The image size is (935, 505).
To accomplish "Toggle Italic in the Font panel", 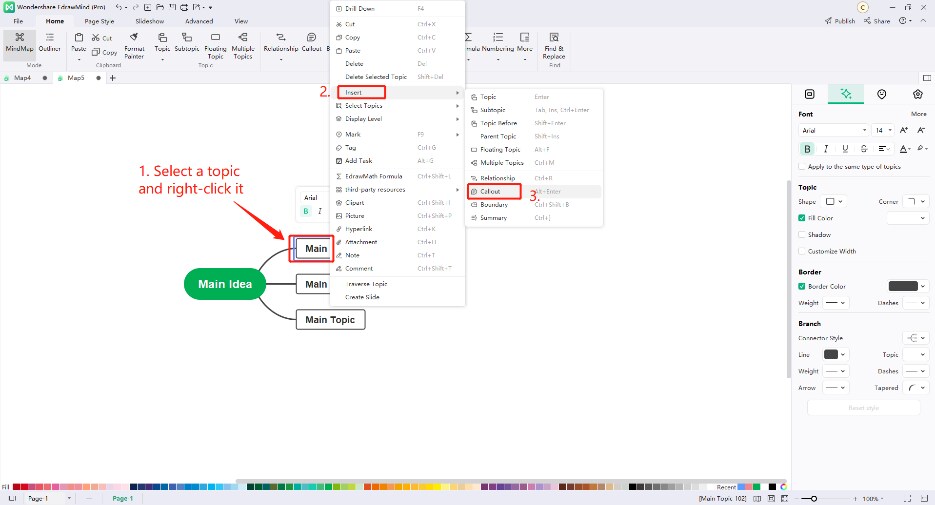I will click(826, 148).
